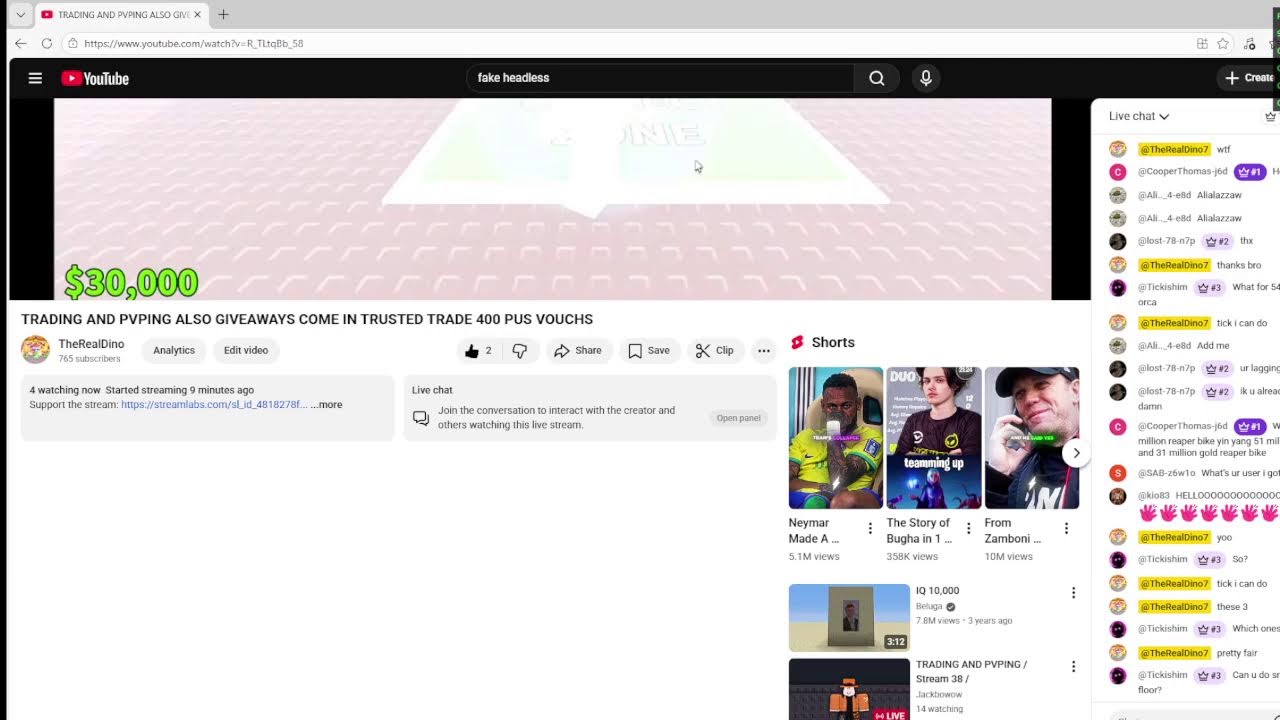Open the YouTube guide hamburger menu
The height and width of the screenshot is (720, 1280).
35,78
